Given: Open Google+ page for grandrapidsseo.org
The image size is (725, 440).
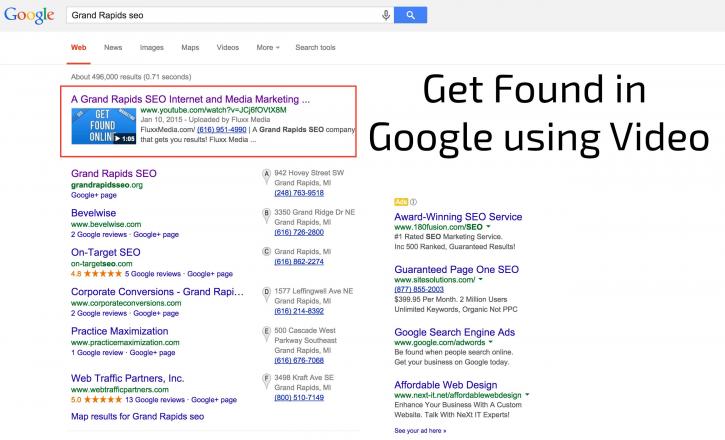Looking at the screenshot, I should pos(94,195).
